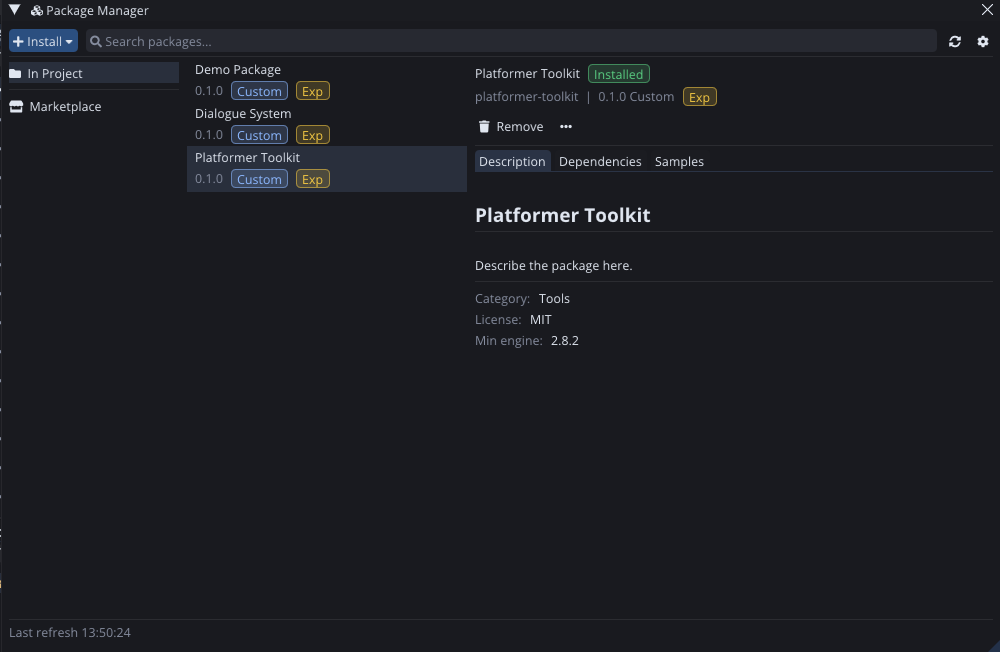Click the Platformer Toolkit description heading
1000x652 pixels.
coord(562,215)
